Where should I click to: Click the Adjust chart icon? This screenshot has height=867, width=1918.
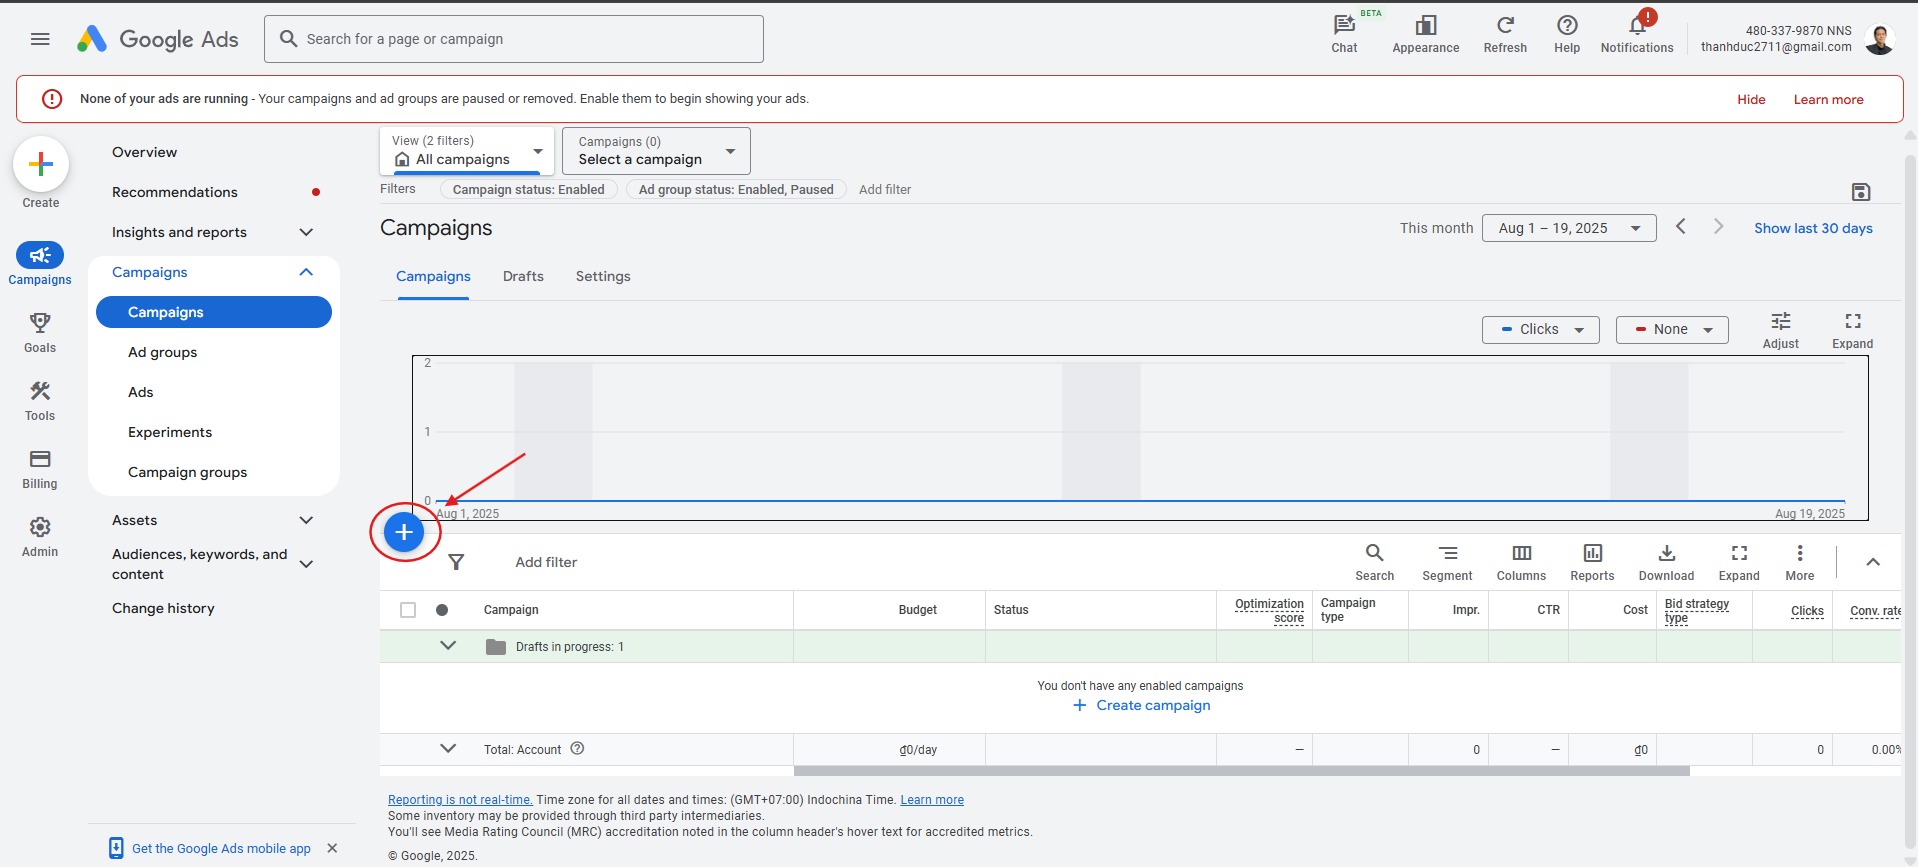[1780, 329]
